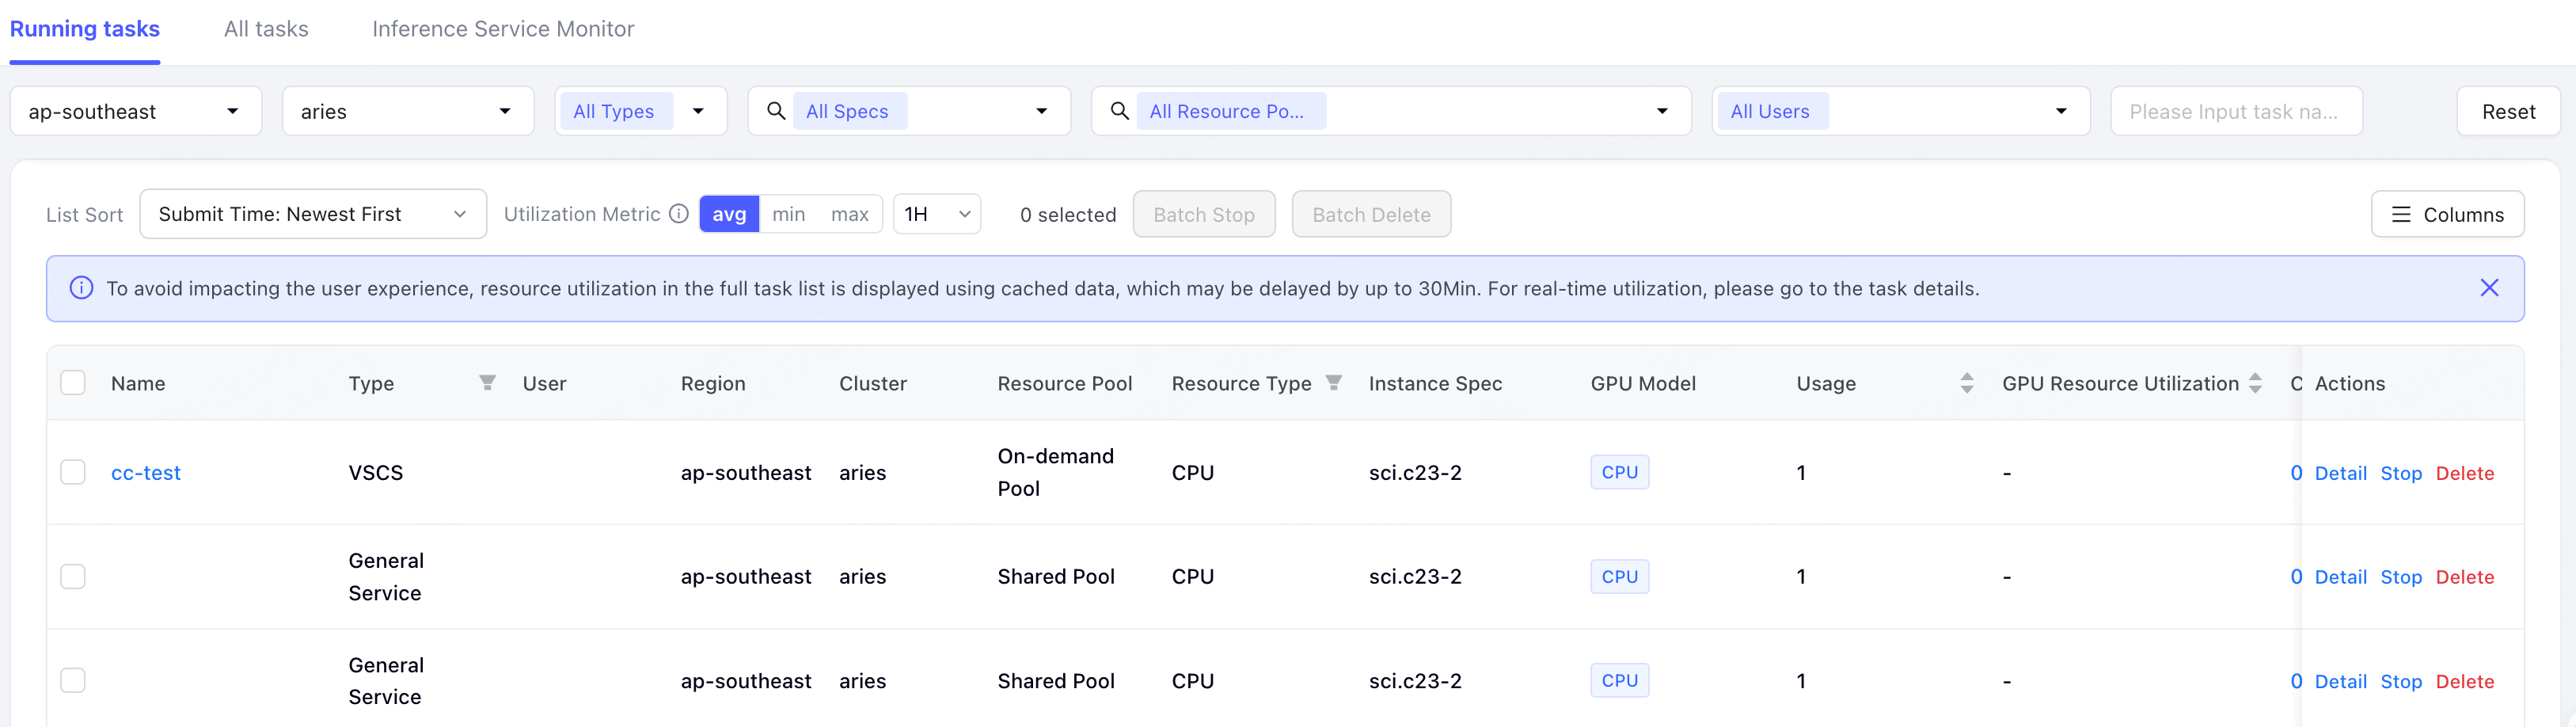Click the info icon in the notice banner
The image size is (2576, 727).
point(81,288)
